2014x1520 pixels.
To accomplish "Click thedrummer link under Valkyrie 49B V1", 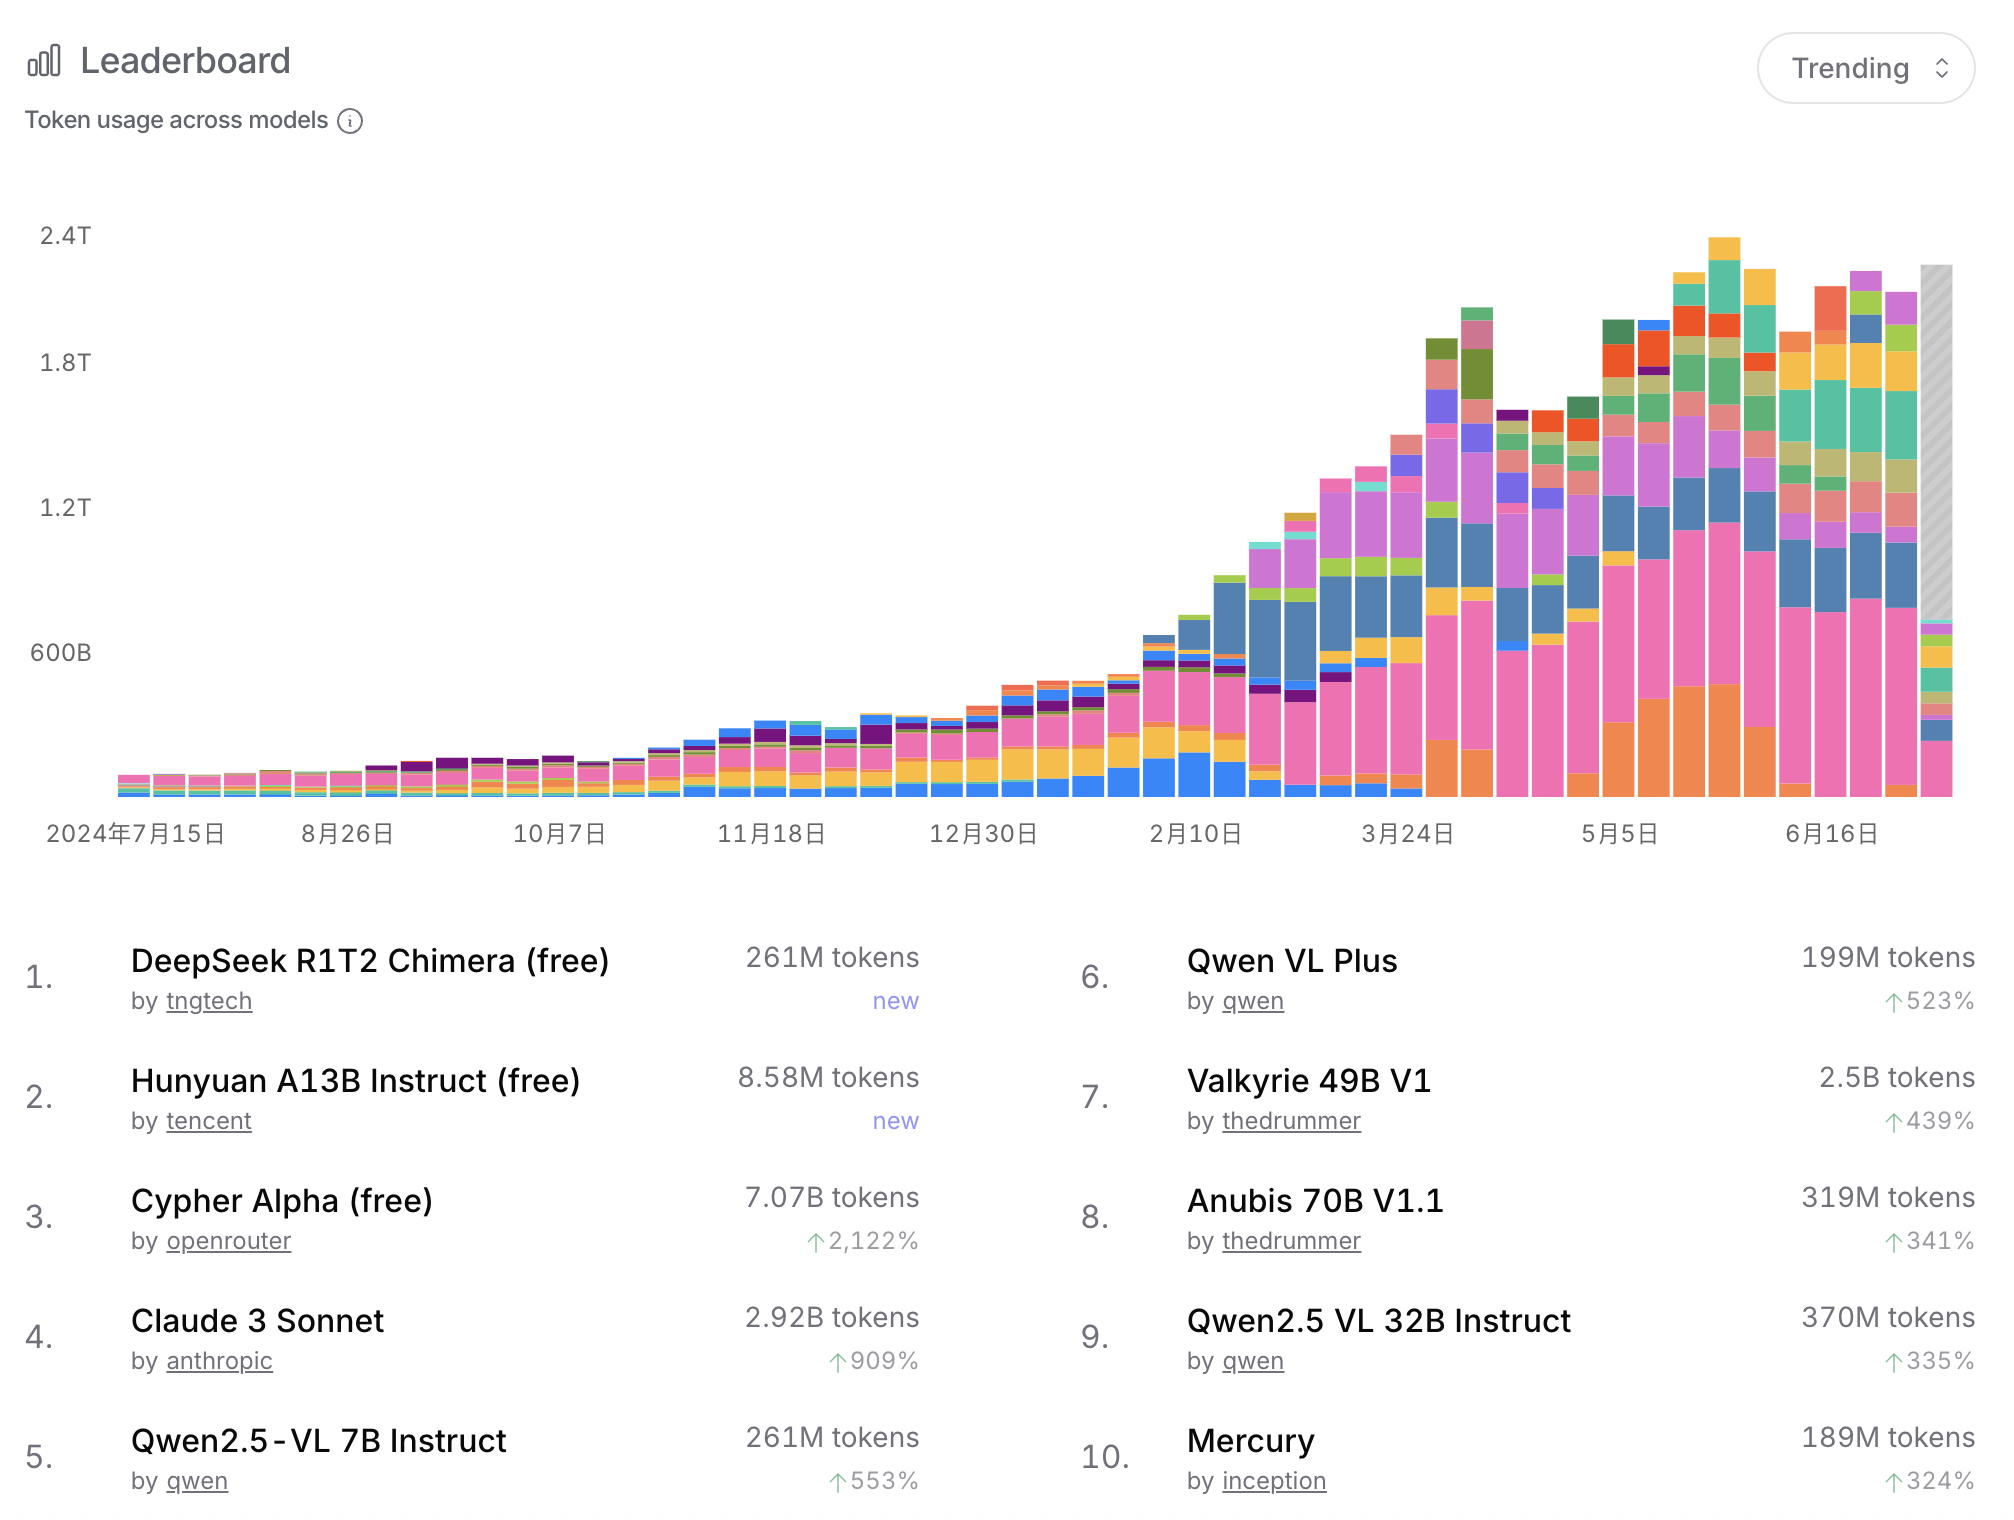I will (1290, 1121).
